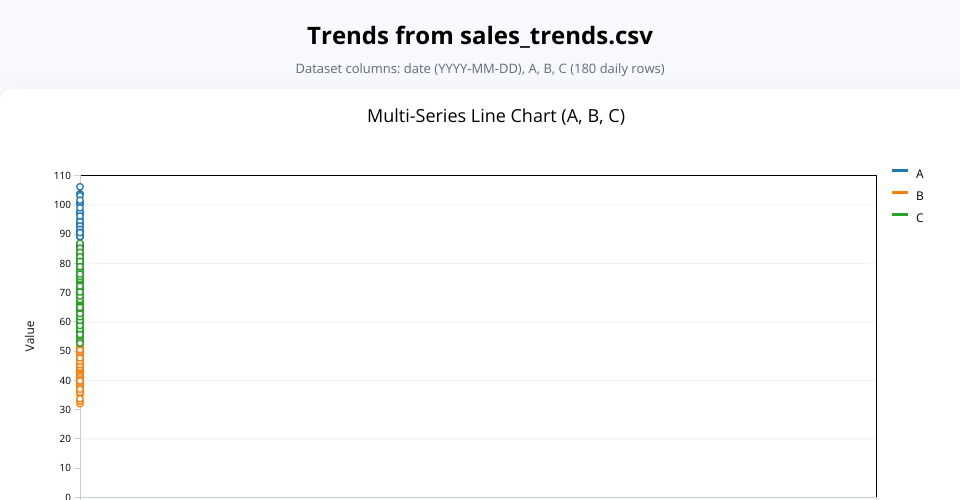This screenshot has width=960, height=500.
Task: Click the "Trends from sales_trends.csv" heading
Action: 480,36
